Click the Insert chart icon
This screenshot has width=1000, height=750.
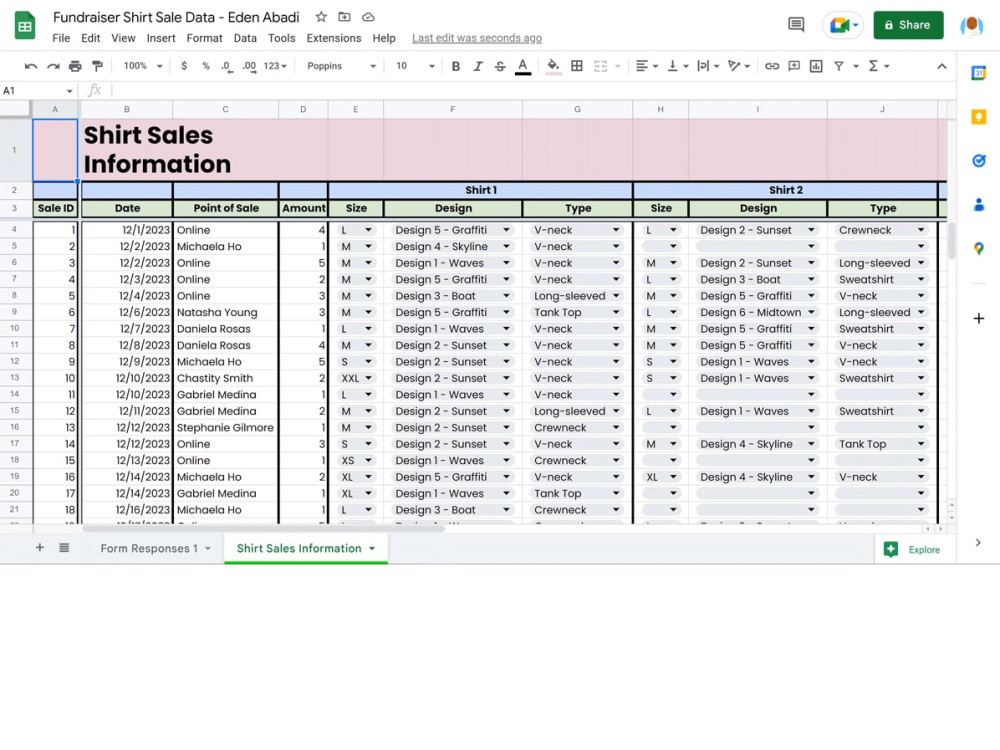816,66
